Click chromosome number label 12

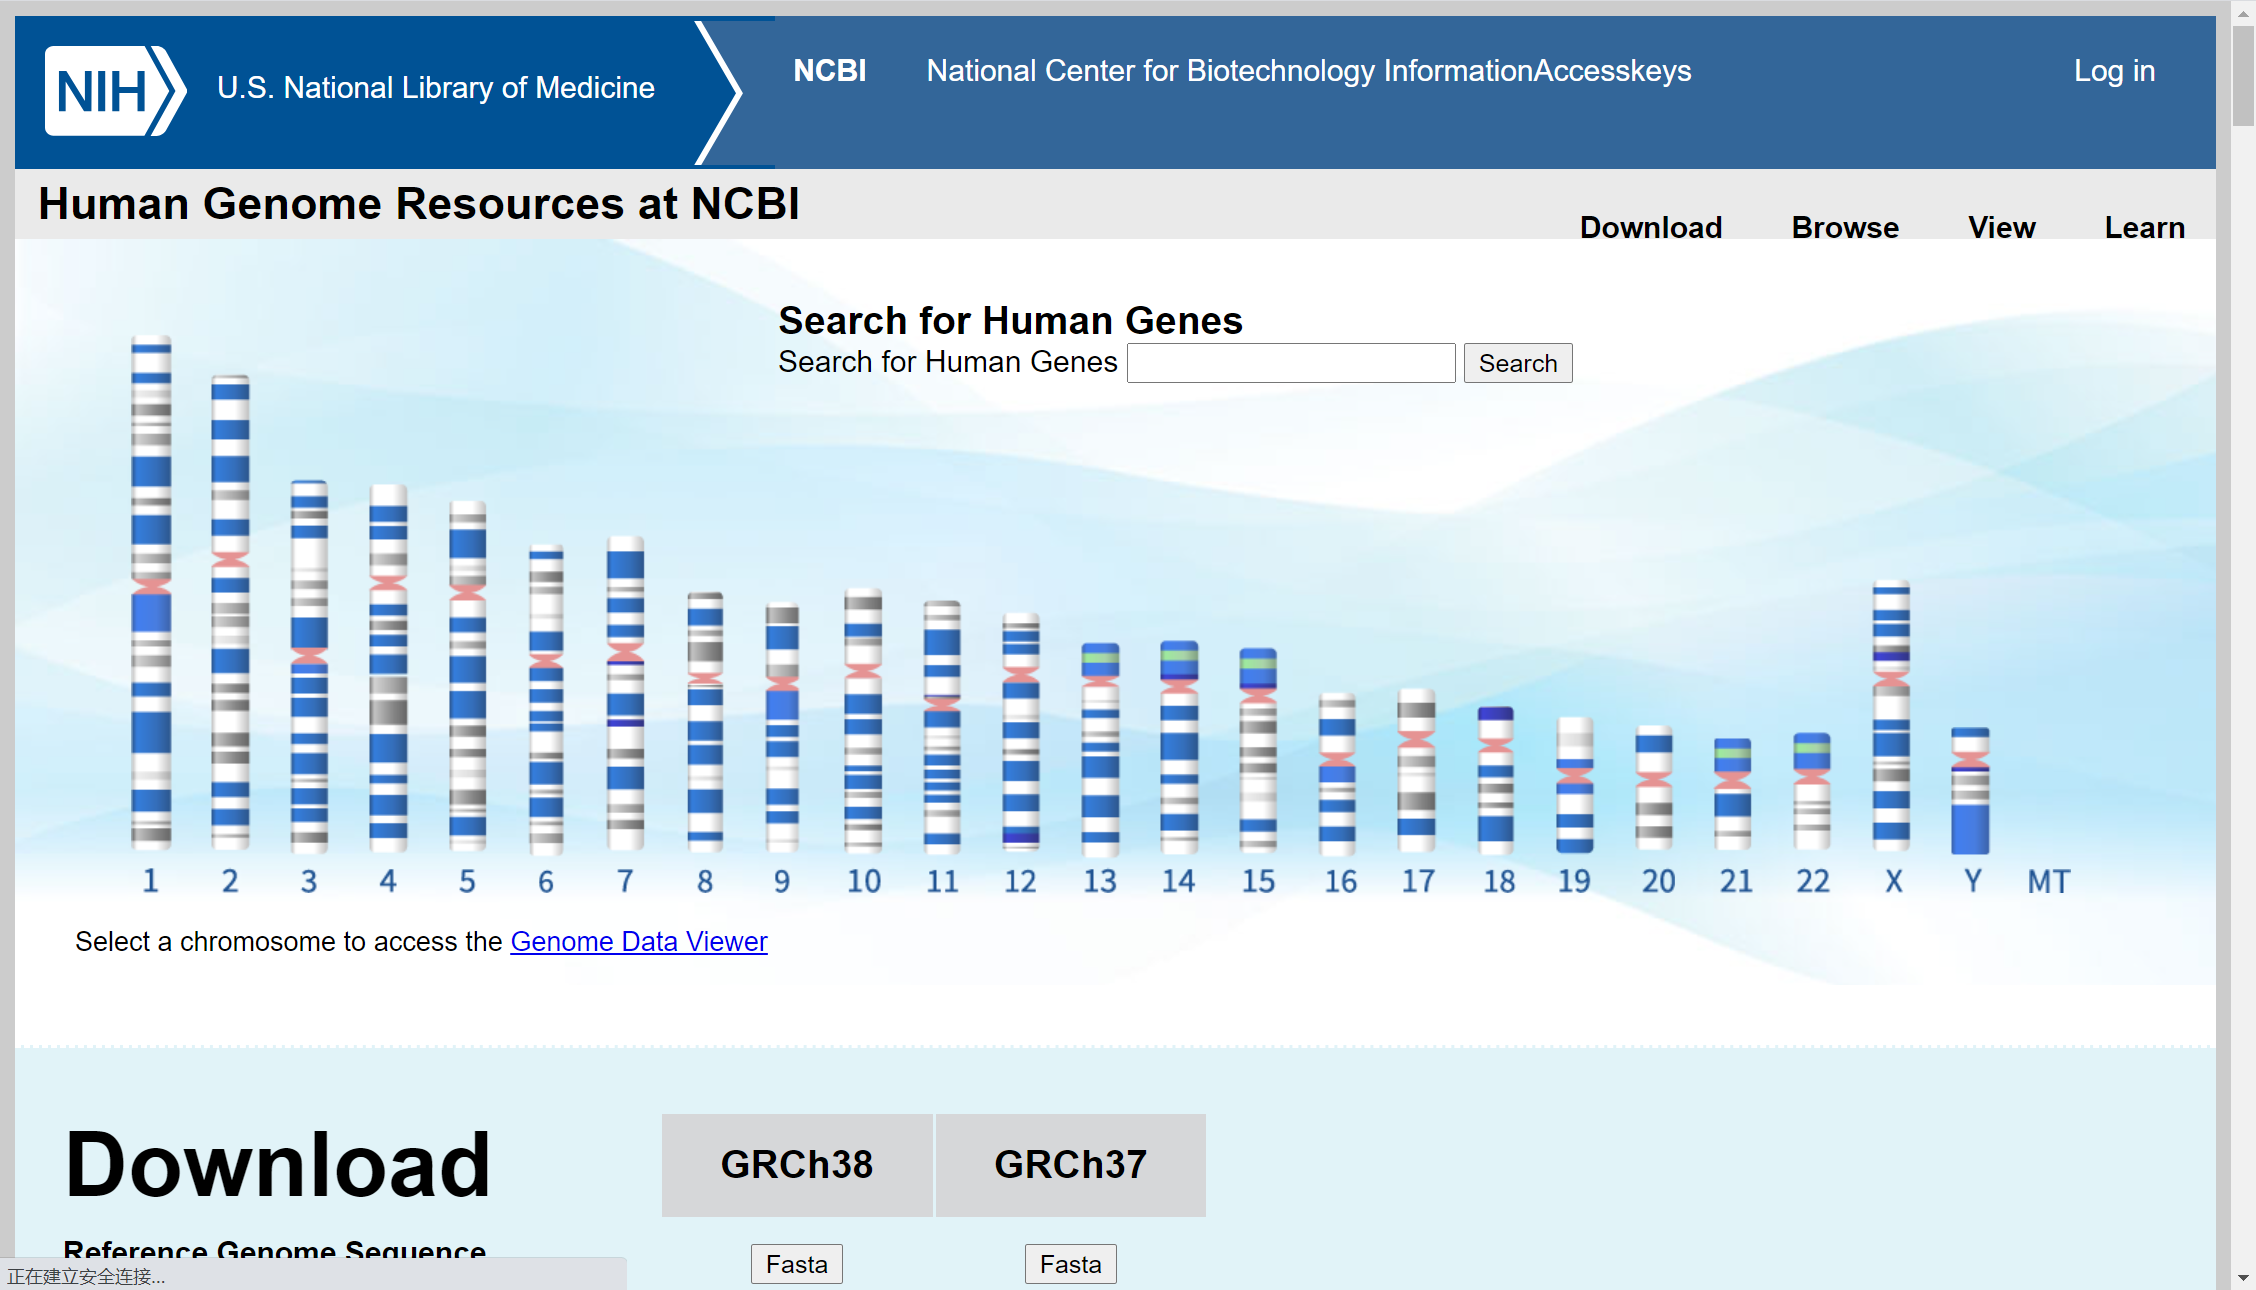[1021, 881]
